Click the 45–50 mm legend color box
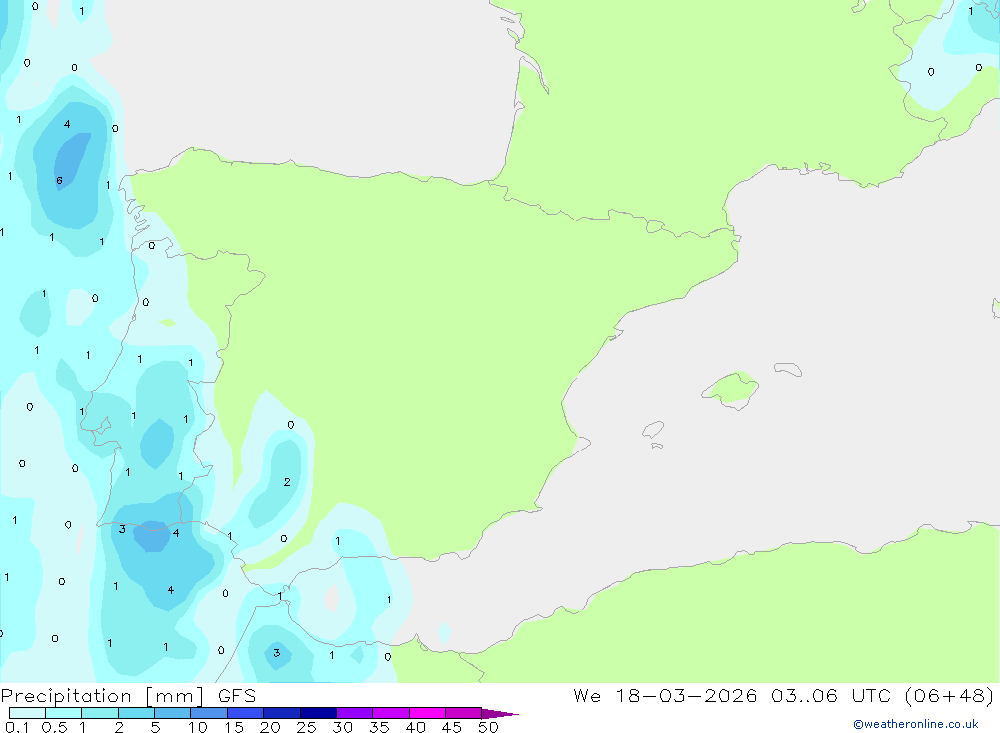The width and height of the screenshot is (1000, 733). (463, 713)
